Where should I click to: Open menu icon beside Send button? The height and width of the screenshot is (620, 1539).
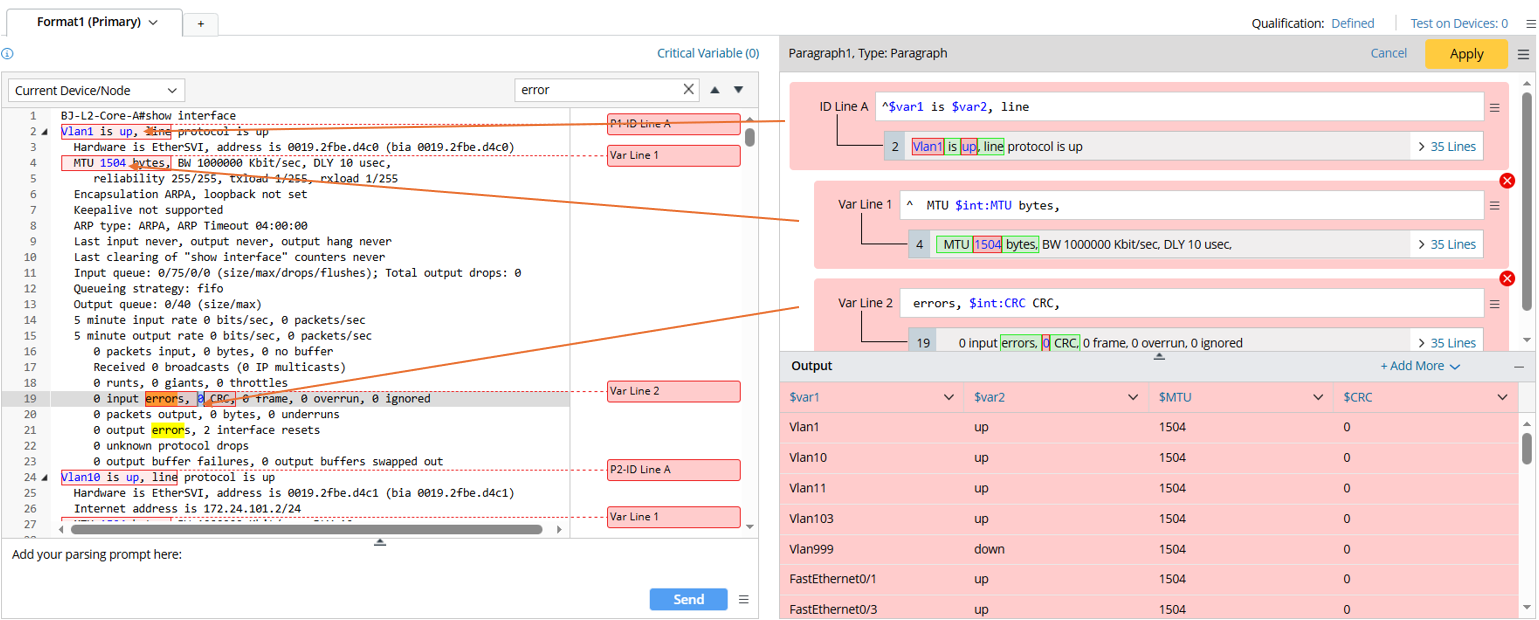[x=744, y=600]
